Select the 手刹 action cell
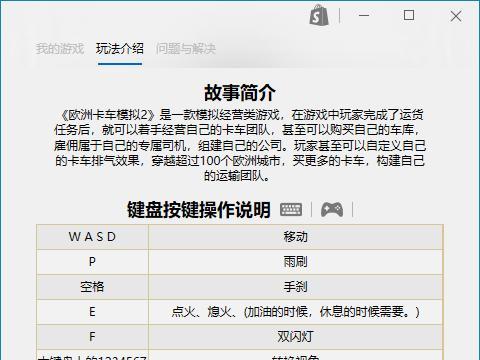 click(296, 287)
